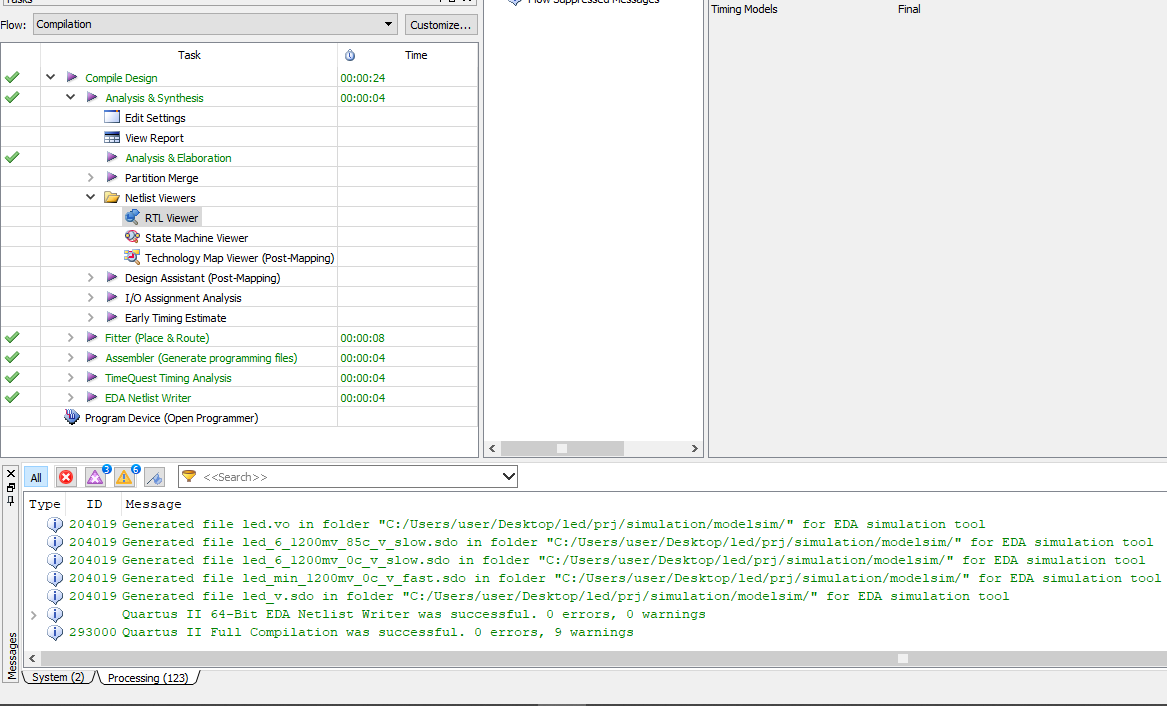Click the message Search input field
Screen dimensions: 1167x706
coord(348,477)
